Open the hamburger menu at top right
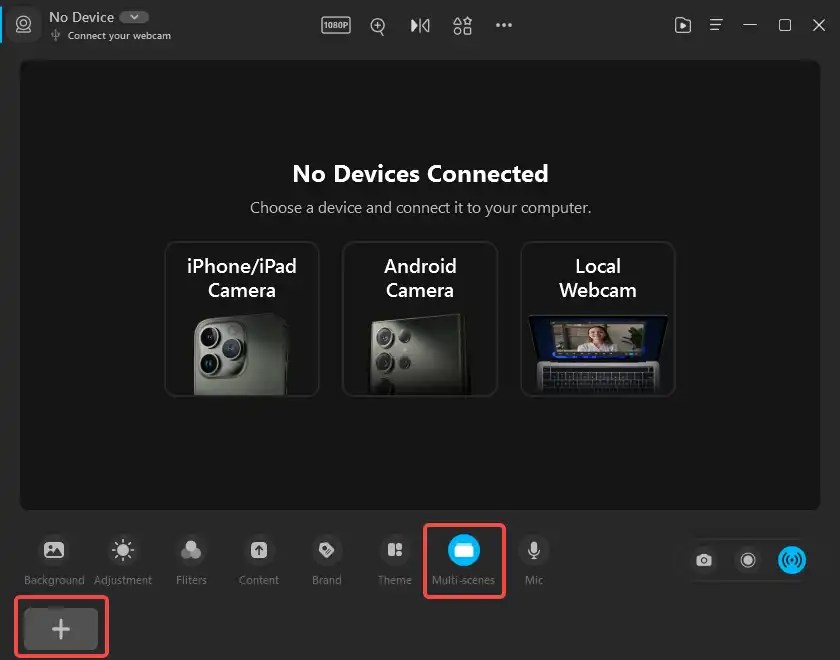 (x=716, y=25)
